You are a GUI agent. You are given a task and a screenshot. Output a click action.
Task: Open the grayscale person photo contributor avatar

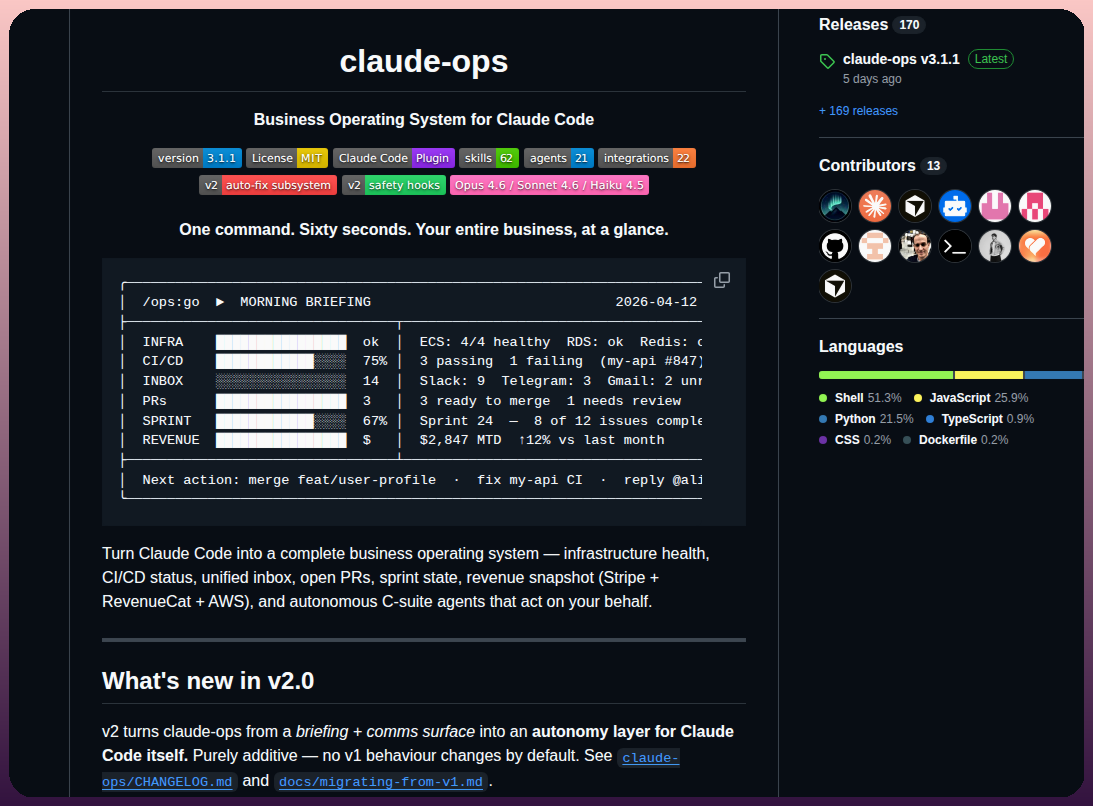pos(995,246)
